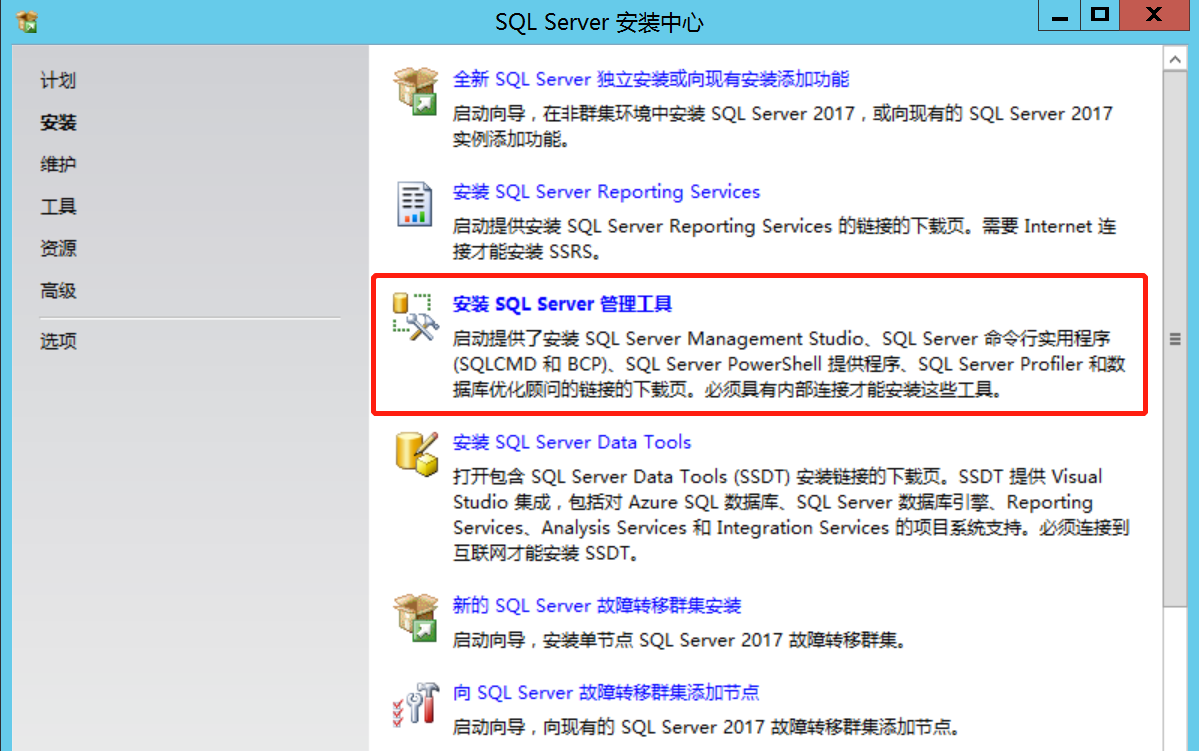Click the SQL Server setup title bar icon
1199x751 pixels.
click(x=28, y=21)
